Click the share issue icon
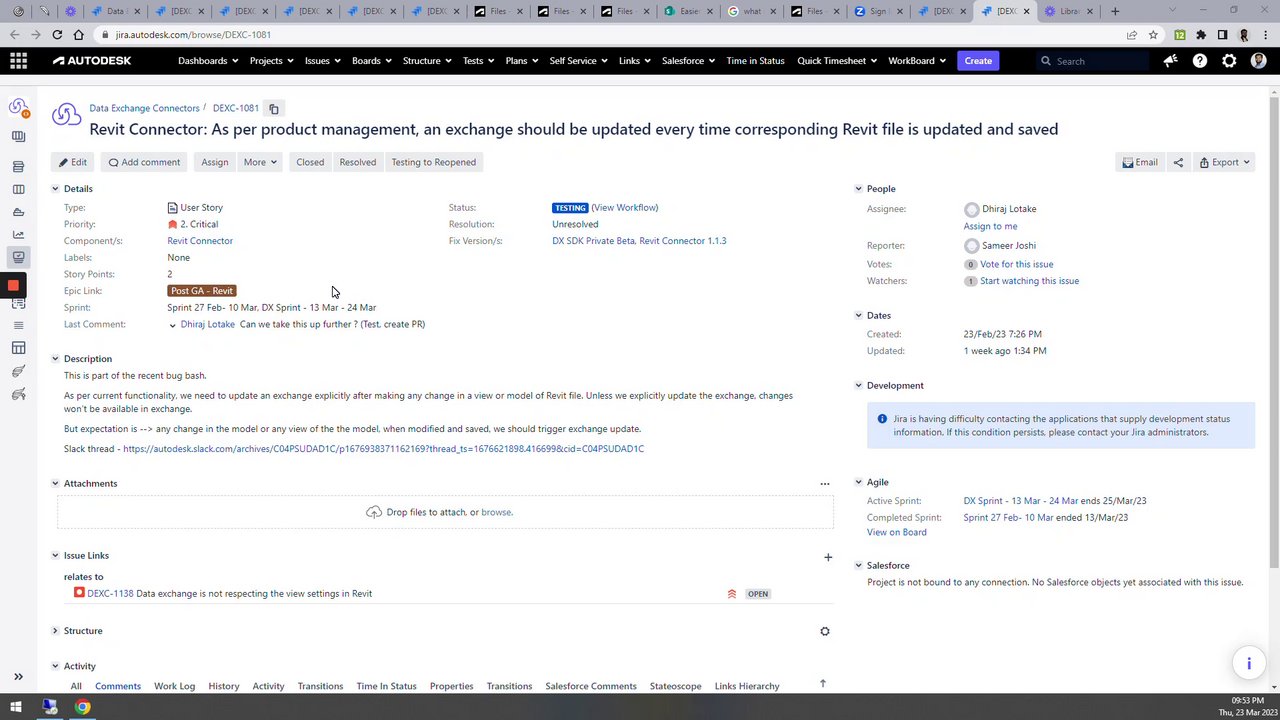1280x720 pixels. pos(1178,162)
